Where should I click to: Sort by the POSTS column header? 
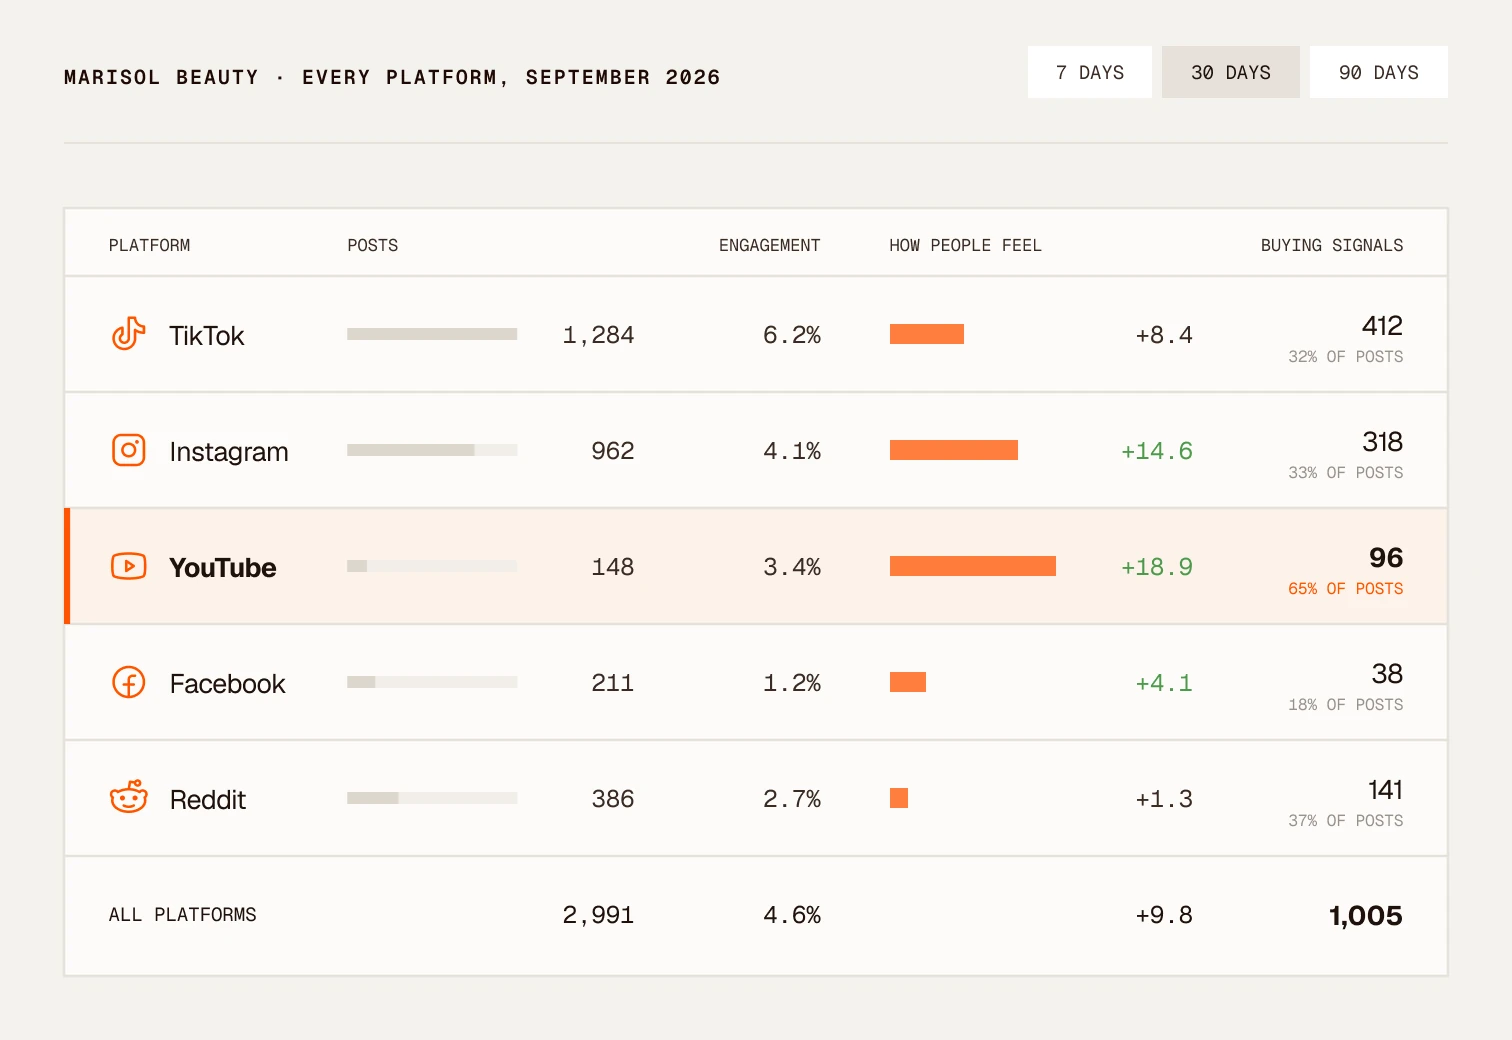pos(372,245)
